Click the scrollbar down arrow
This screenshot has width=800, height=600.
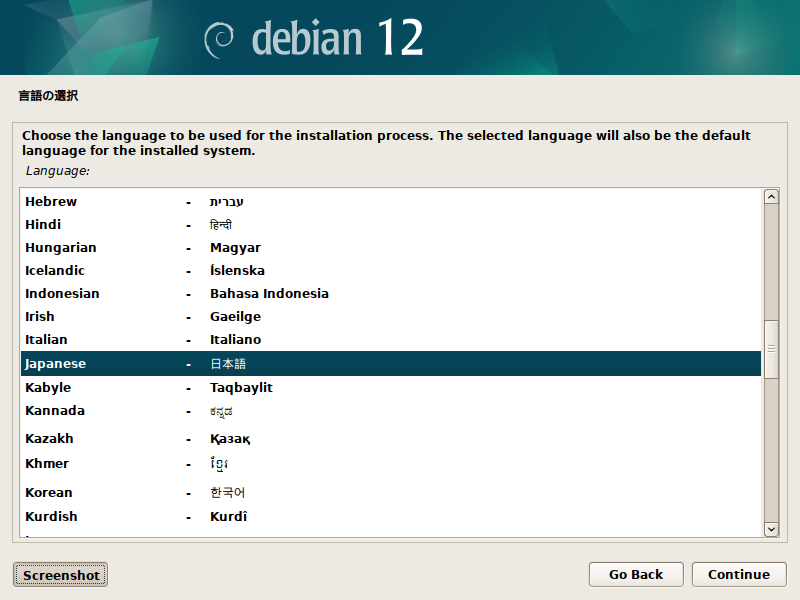pyautogui.click(x=771, y=529)
